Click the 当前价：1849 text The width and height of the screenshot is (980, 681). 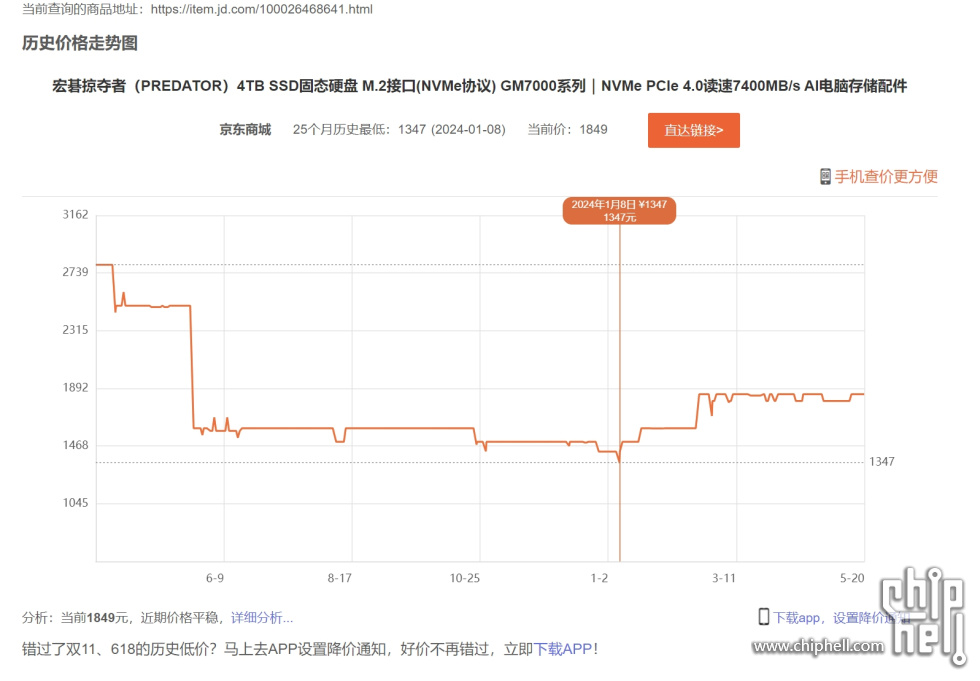(568, 129)
